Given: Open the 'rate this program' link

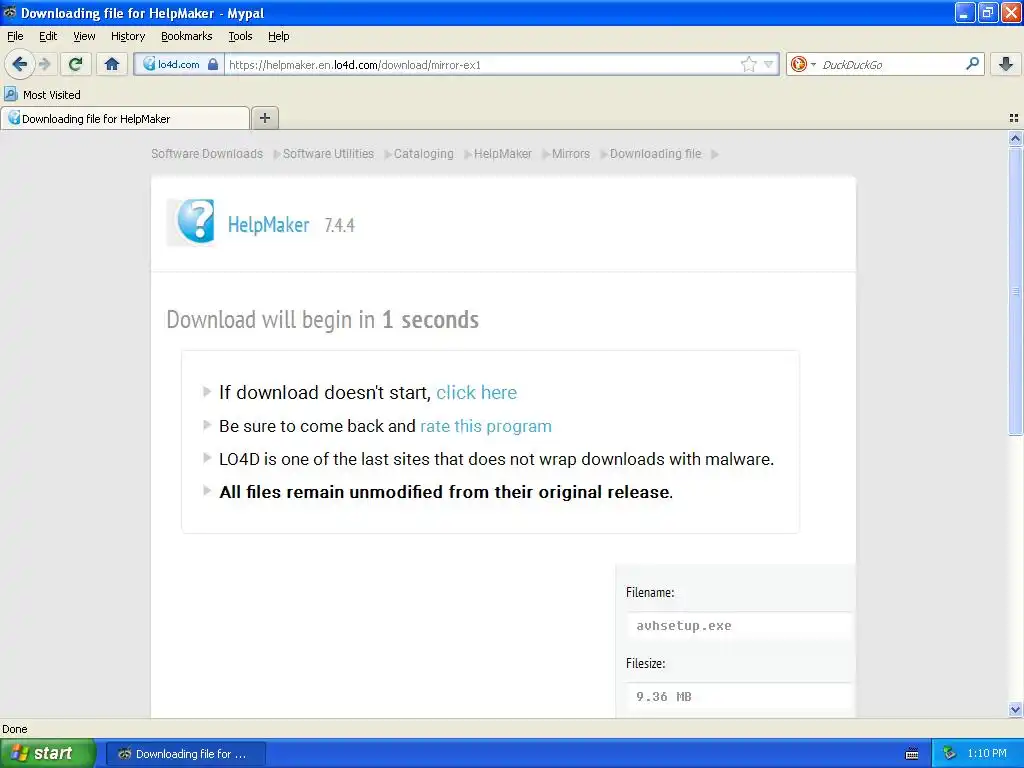Looking at the screenshot, I should [x=485, y=426].
